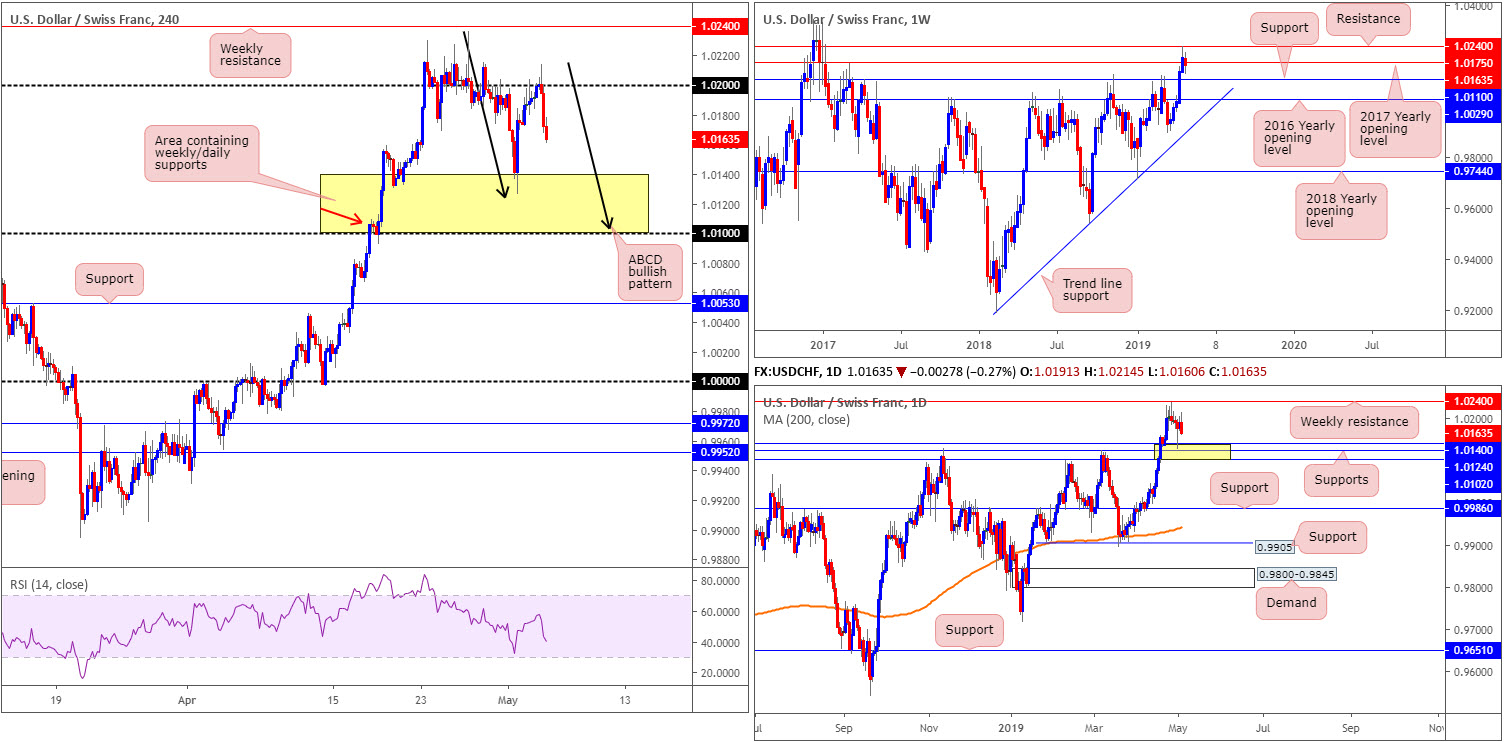Viewport: 1505px width, 742px height.
Task: Click the '1.01020' blue price label on the daily chart
Action: [x=1474, y=483]
